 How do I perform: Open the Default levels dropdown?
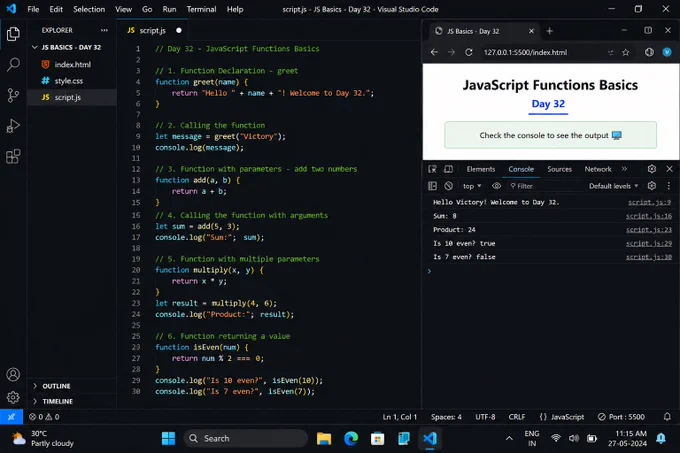(x=614, y=186)
